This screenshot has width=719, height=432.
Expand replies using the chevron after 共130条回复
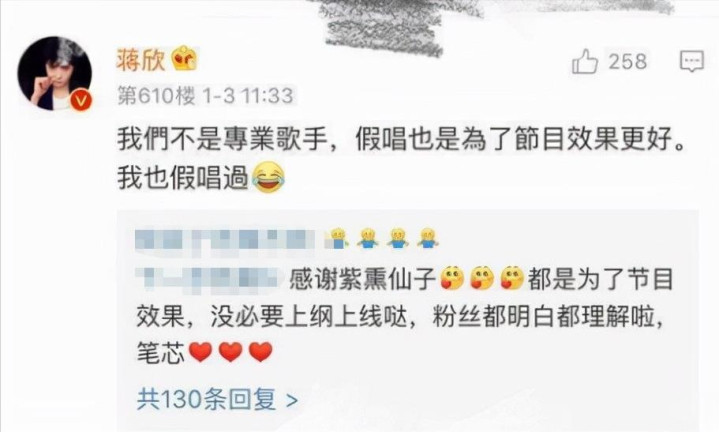292,400
